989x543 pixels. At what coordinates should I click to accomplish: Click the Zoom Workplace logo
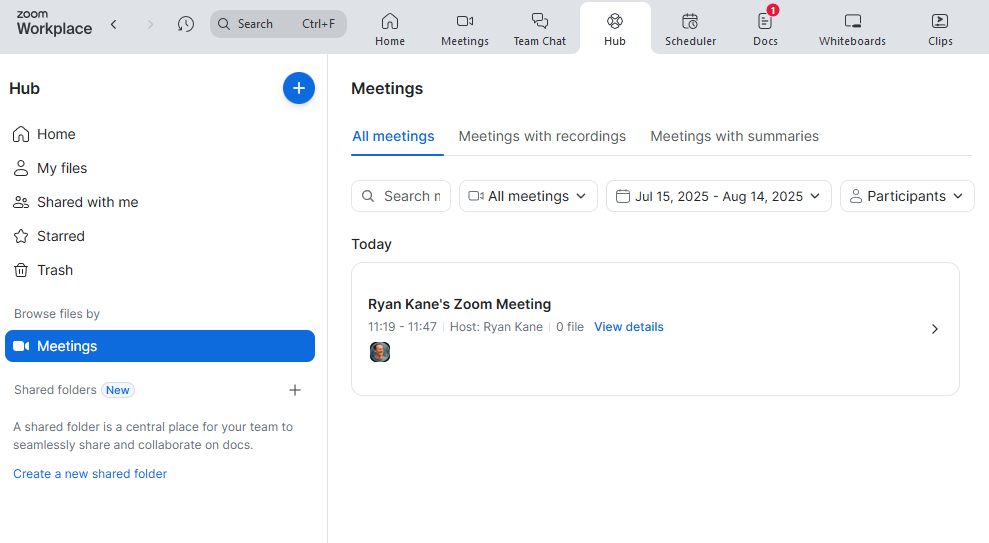pyautogui.click(x=54, y=23)
